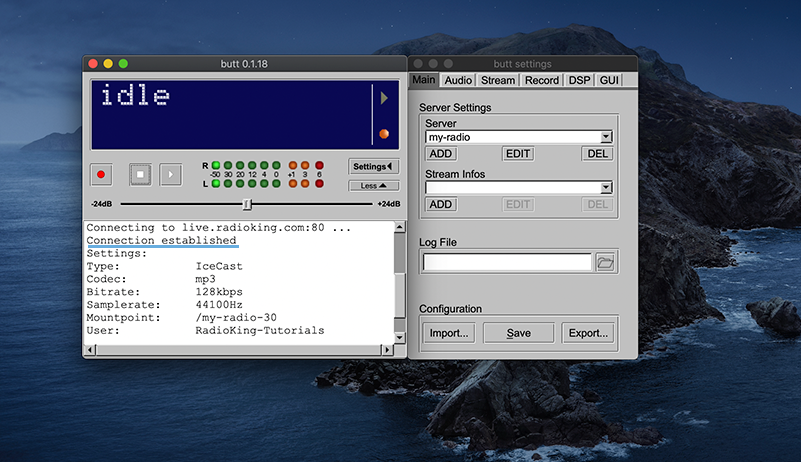Click the arrow icon in idle display
The height and width of the screenshot is (462, 801).
point(382,98)
